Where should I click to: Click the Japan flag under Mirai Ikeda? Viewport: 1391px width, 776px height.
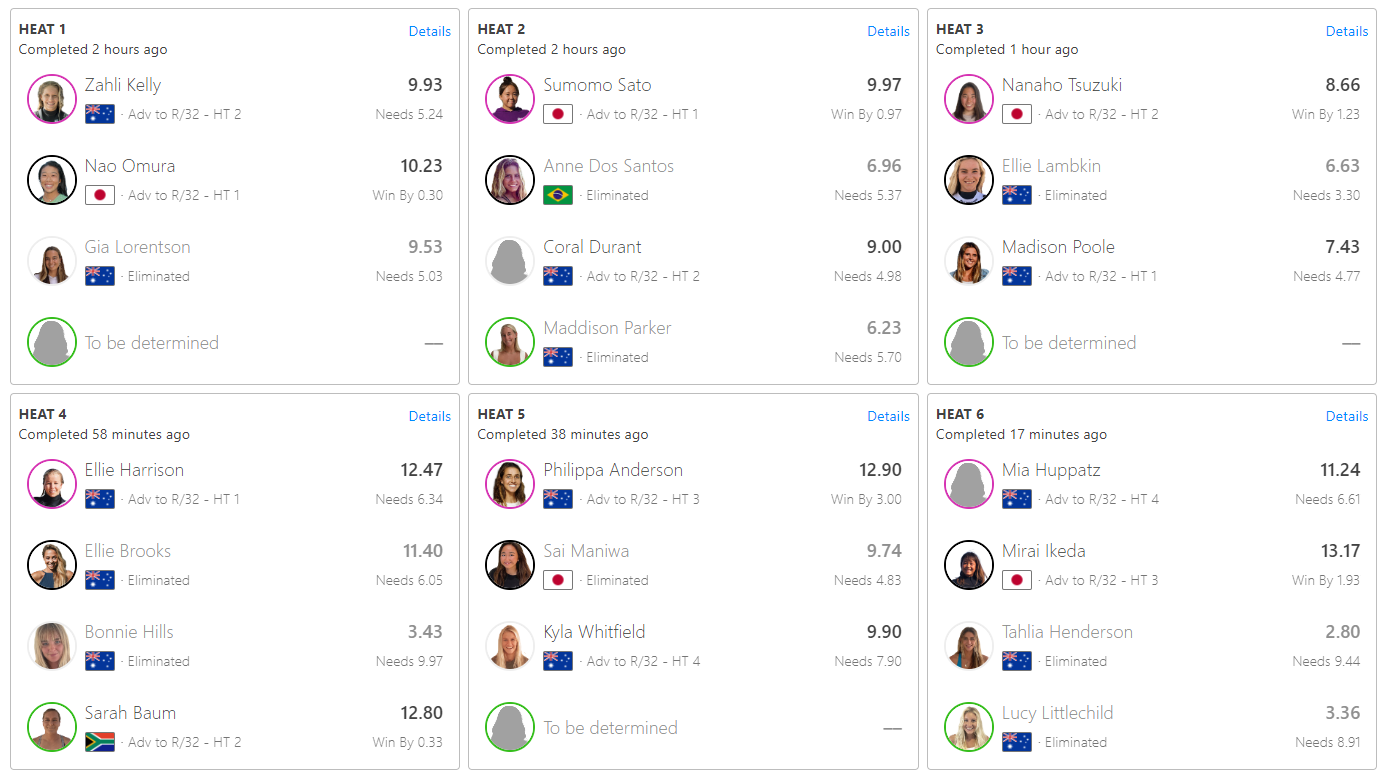1017,580
